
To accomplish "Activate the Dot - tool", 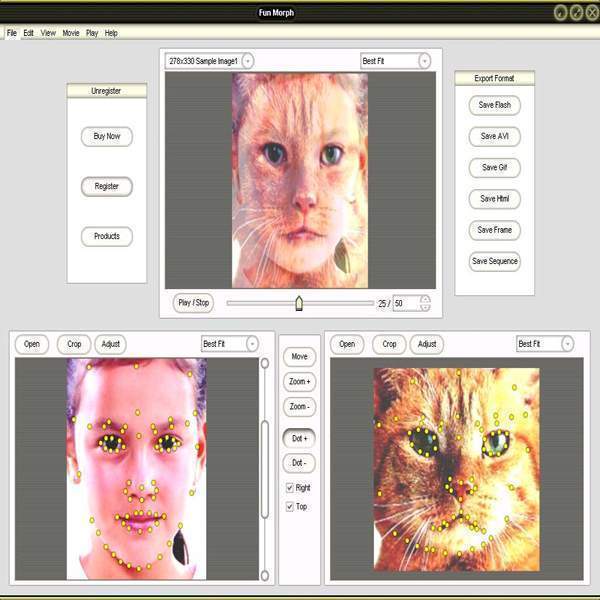I will coord(300,463).
